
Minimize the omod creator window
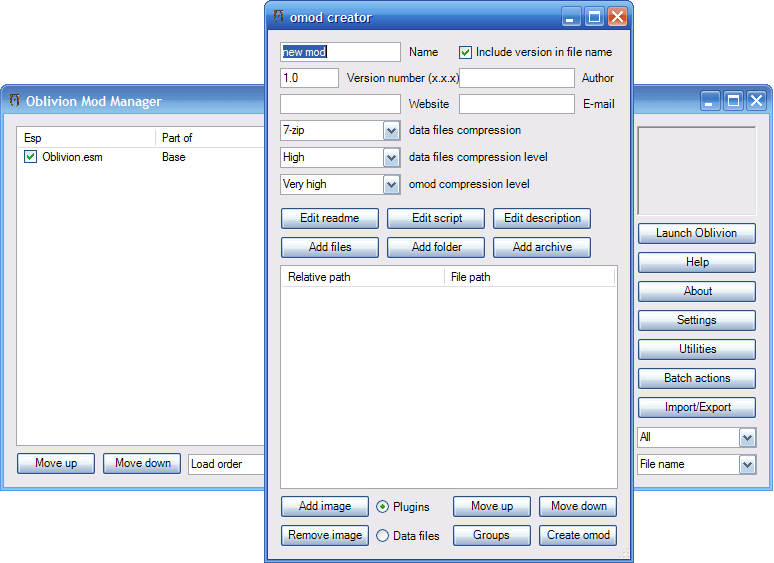(x=571, y=17)
